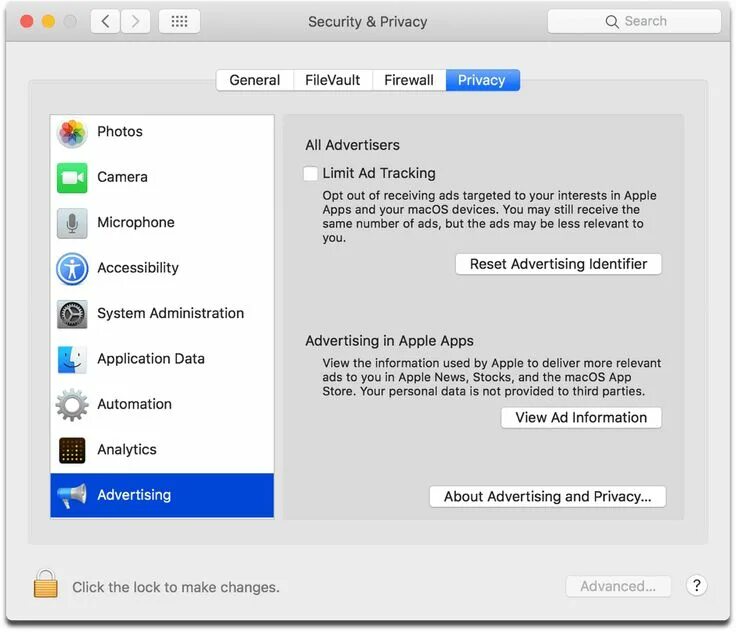Open the help question mark button

click(x=697, y=586)
